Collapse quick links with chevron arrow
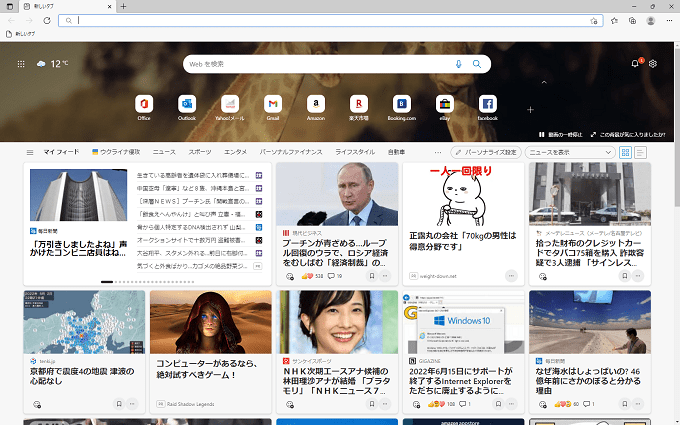 click(544, 82)
